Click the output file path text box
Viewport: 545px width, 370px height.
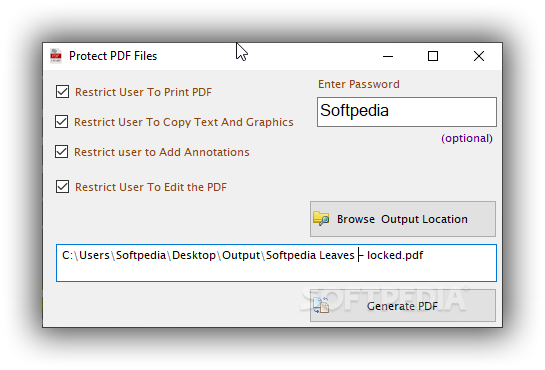(x=276, y=263)
